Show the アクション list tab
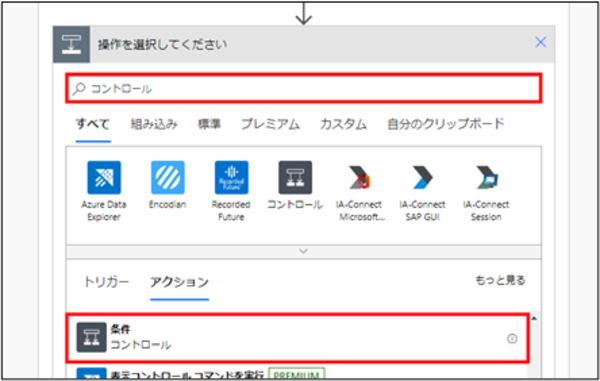Viewport: 600px width, 381px height. pos(179,282)
